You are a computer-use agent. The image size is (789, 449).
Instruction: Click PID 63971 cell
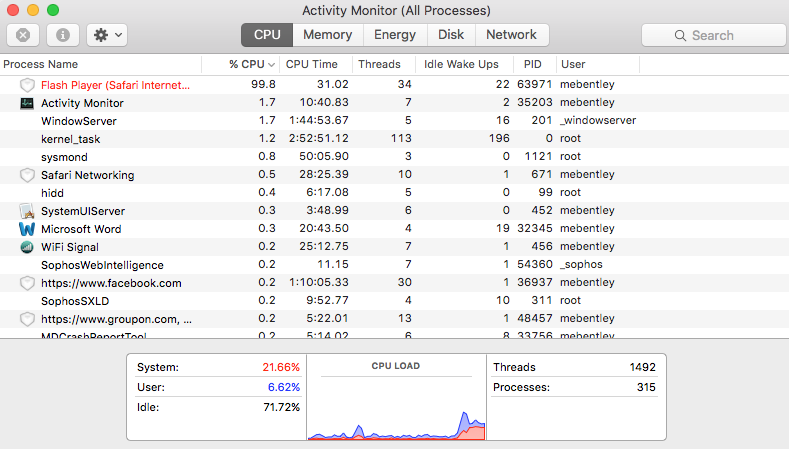tap(534, 84)
